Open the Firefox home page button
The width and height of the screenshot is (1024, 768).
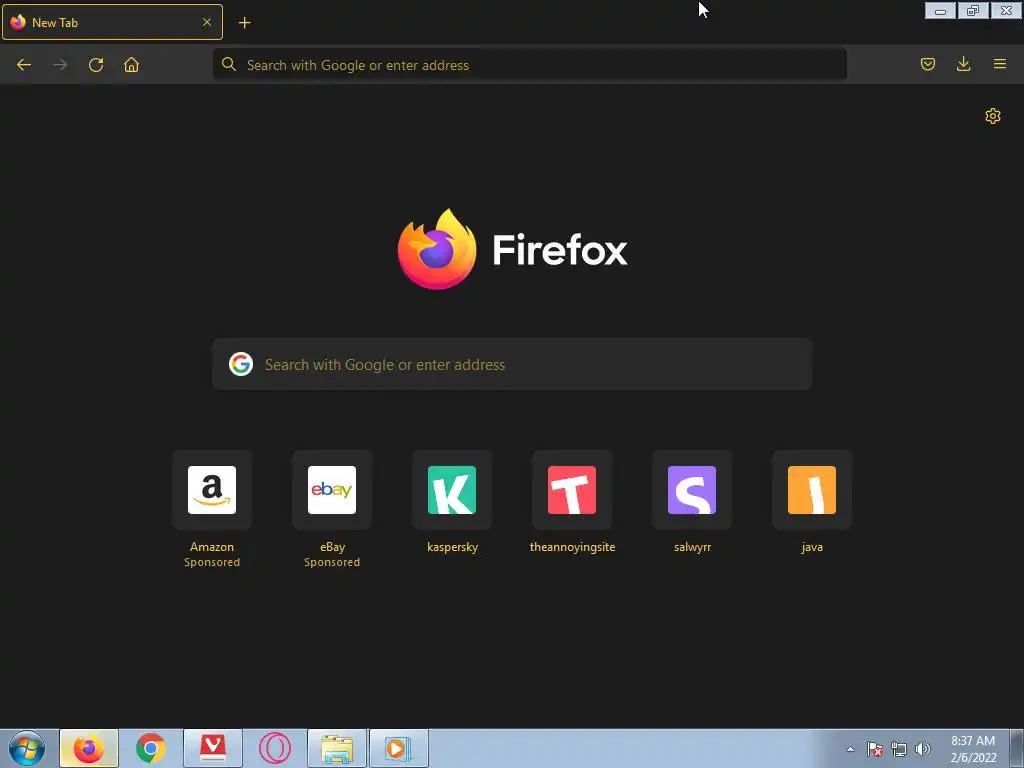click(x=131, y=65)
